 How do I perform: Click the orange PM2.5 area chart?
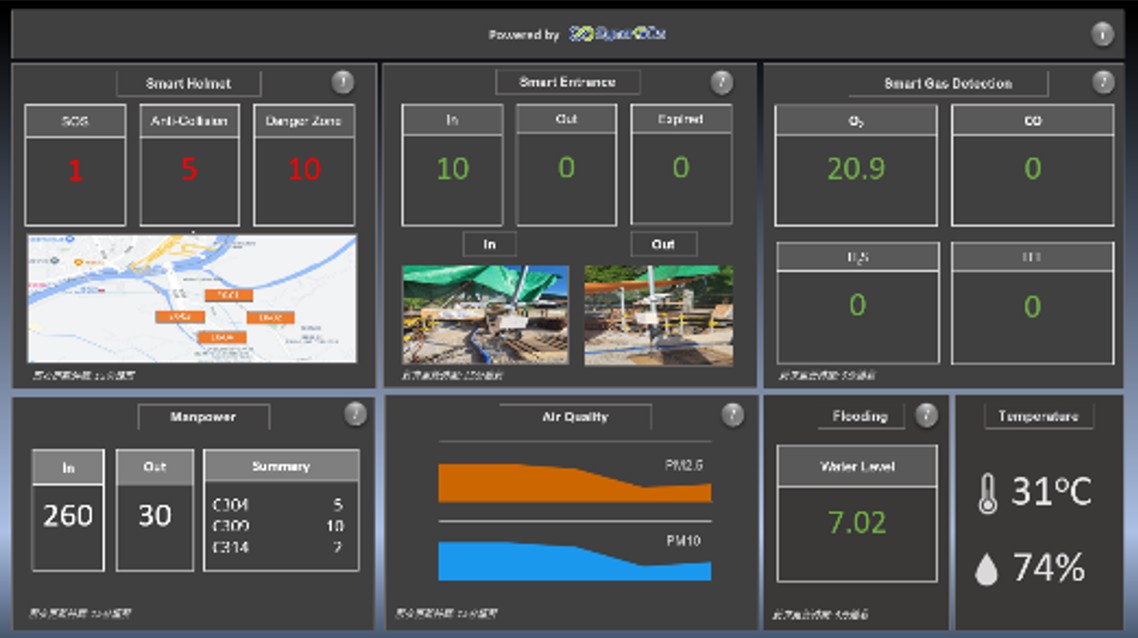pos(574,482)
